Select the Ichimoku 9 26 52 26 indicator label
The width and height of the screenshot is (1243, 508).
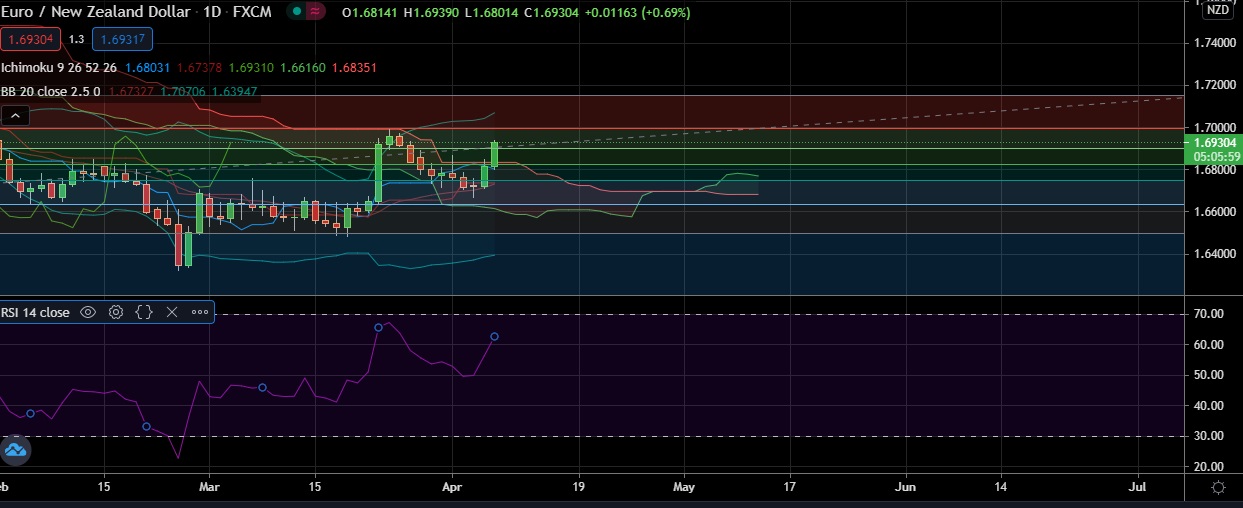(59, 67)
